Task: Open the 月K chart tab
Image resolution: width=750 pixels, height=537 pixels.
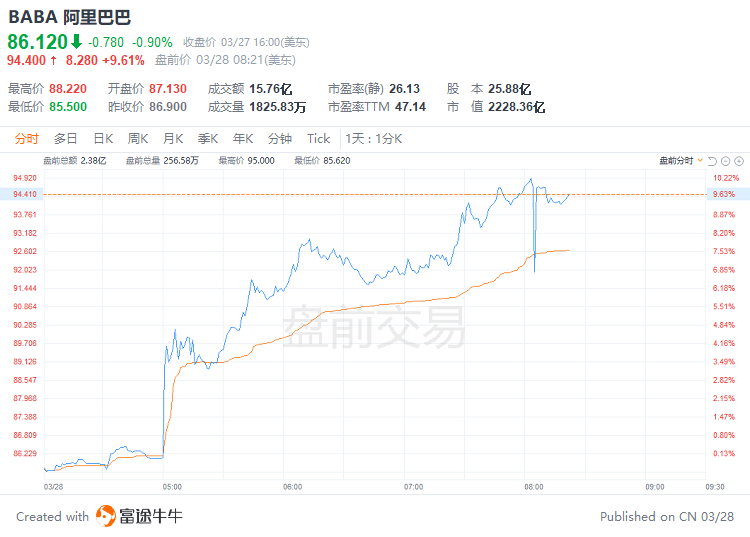Action: pyautogui.click(x=173, y=139)
